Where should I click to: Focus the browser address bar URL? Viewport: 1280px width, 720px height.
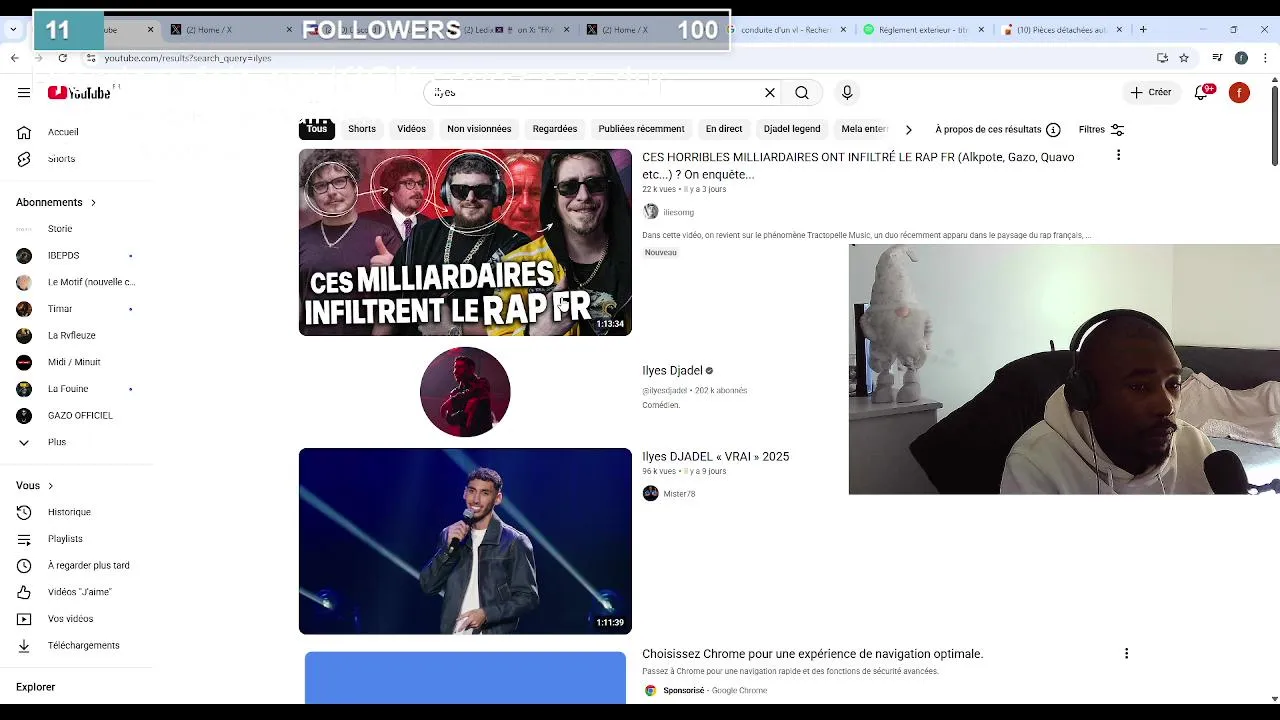[x=187, y=58]
